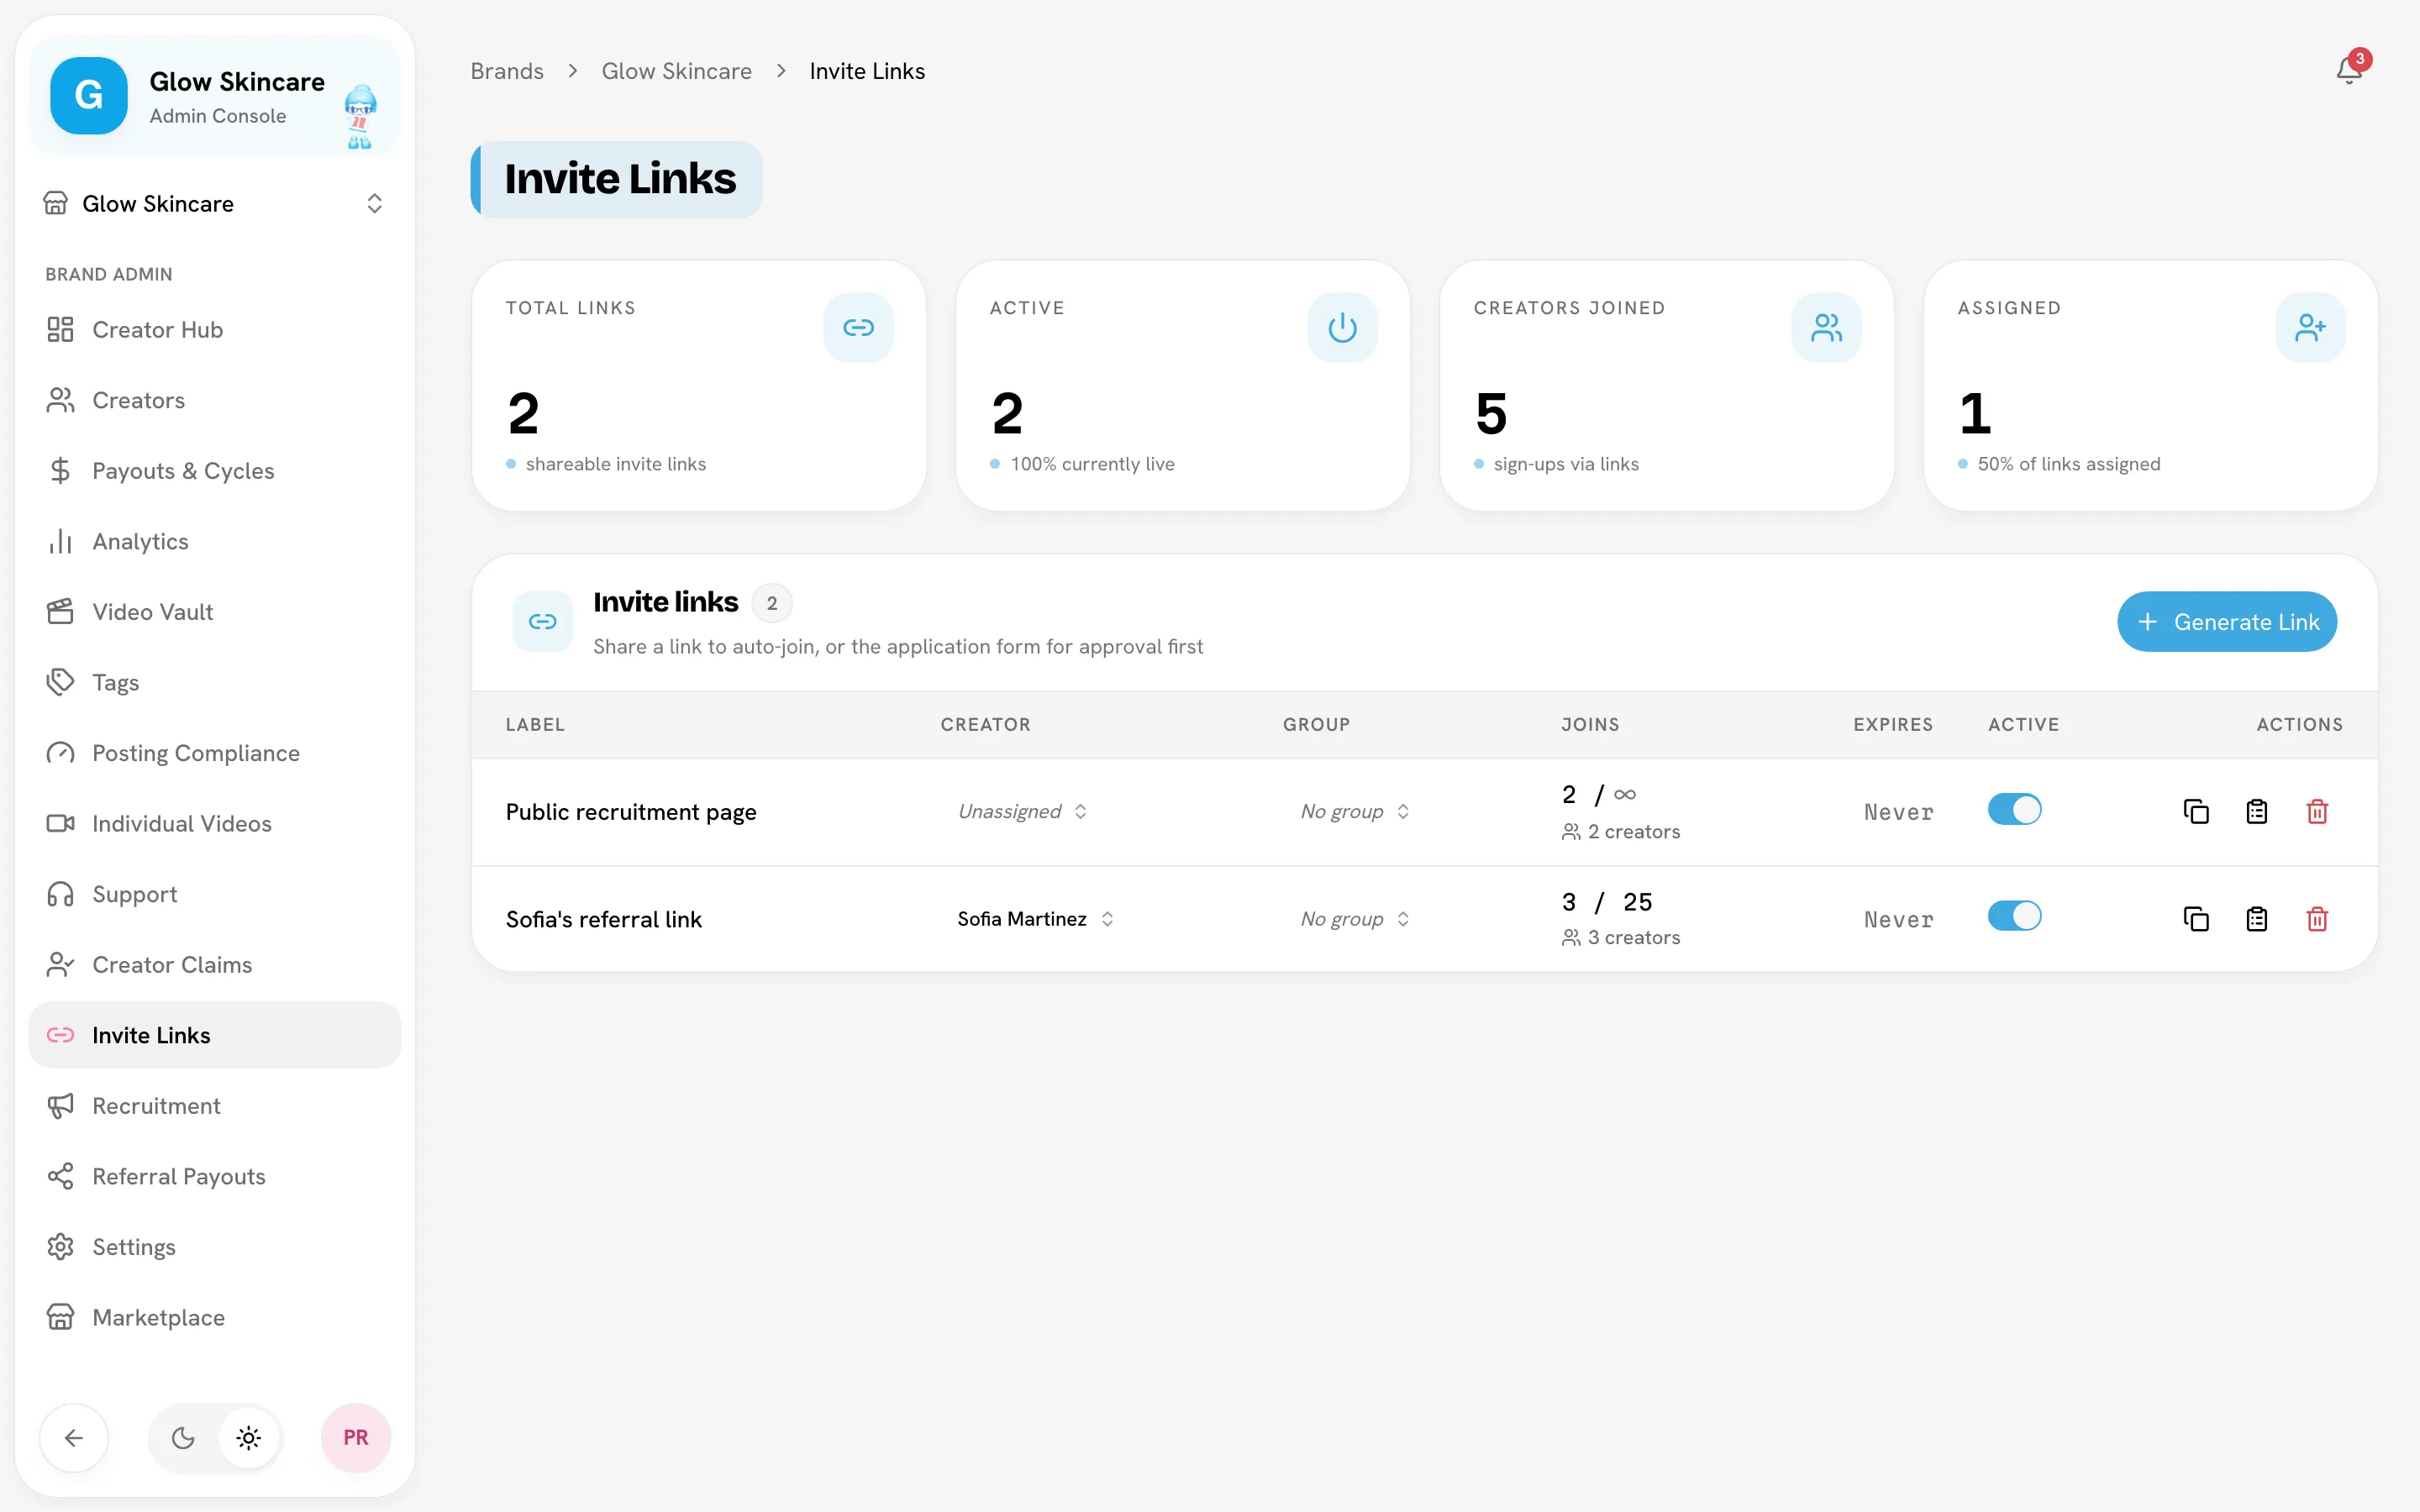Click the Total Links card link icon

coord(858,328)
